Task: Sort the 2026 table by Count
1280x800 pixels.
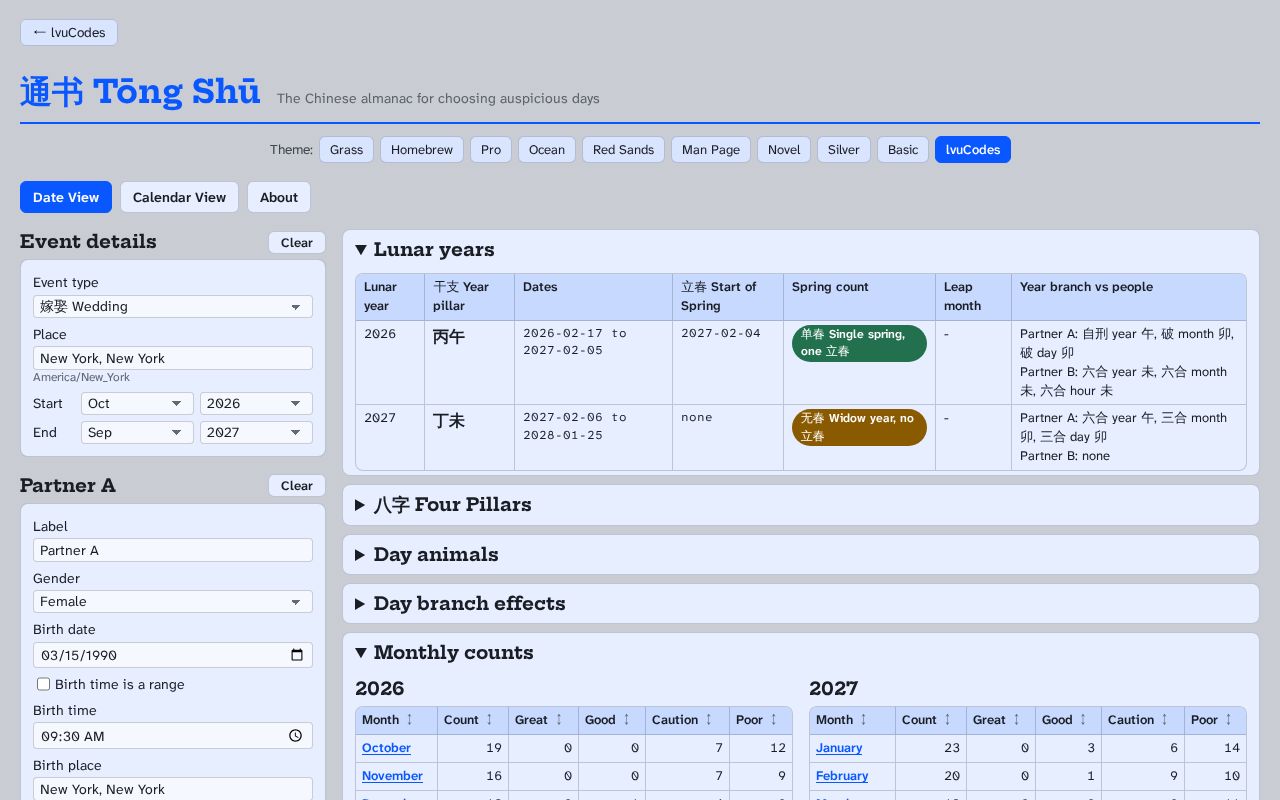Action: [472, 720]
